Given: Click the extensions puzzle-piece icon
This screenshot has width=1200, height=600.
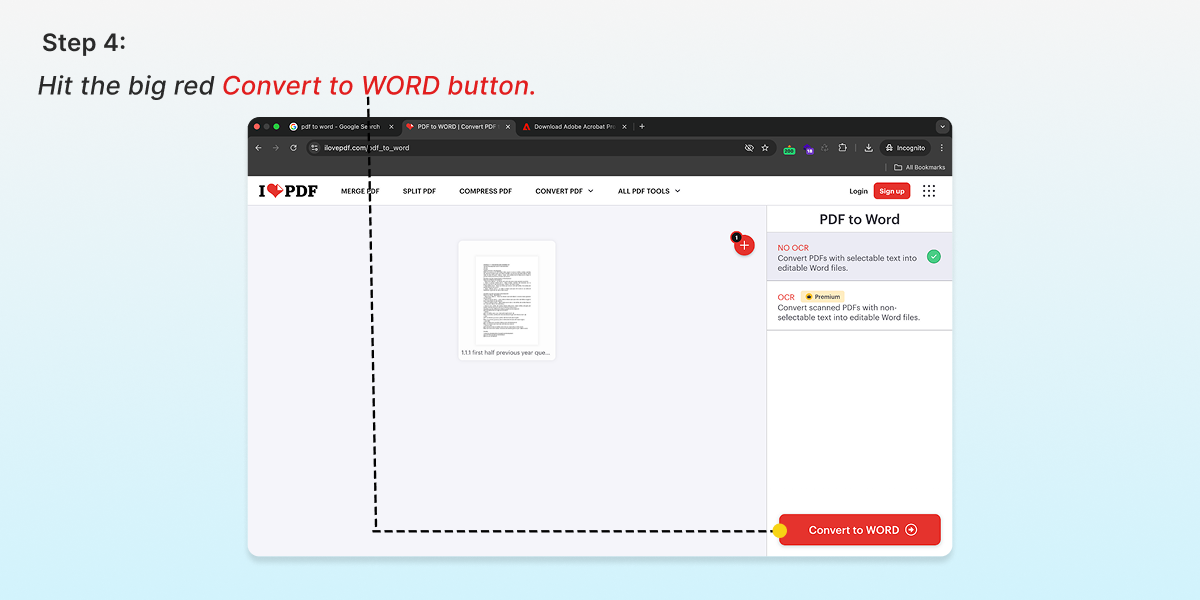Looking at the screenshot, I should [x=842, y=147].
